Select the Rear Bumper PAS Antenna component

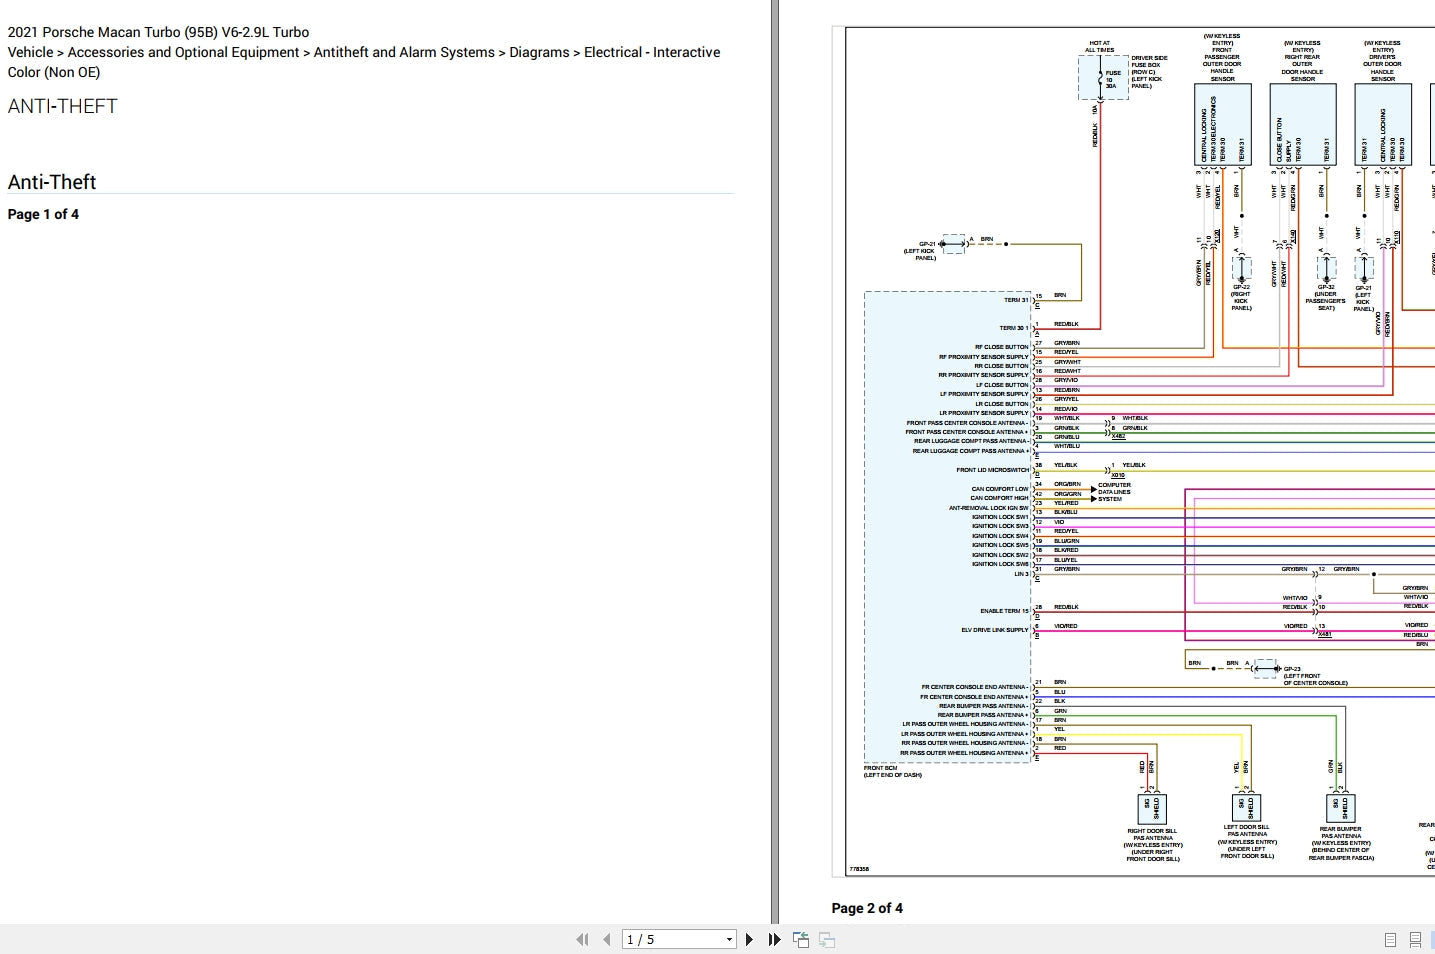[1340, 808]
